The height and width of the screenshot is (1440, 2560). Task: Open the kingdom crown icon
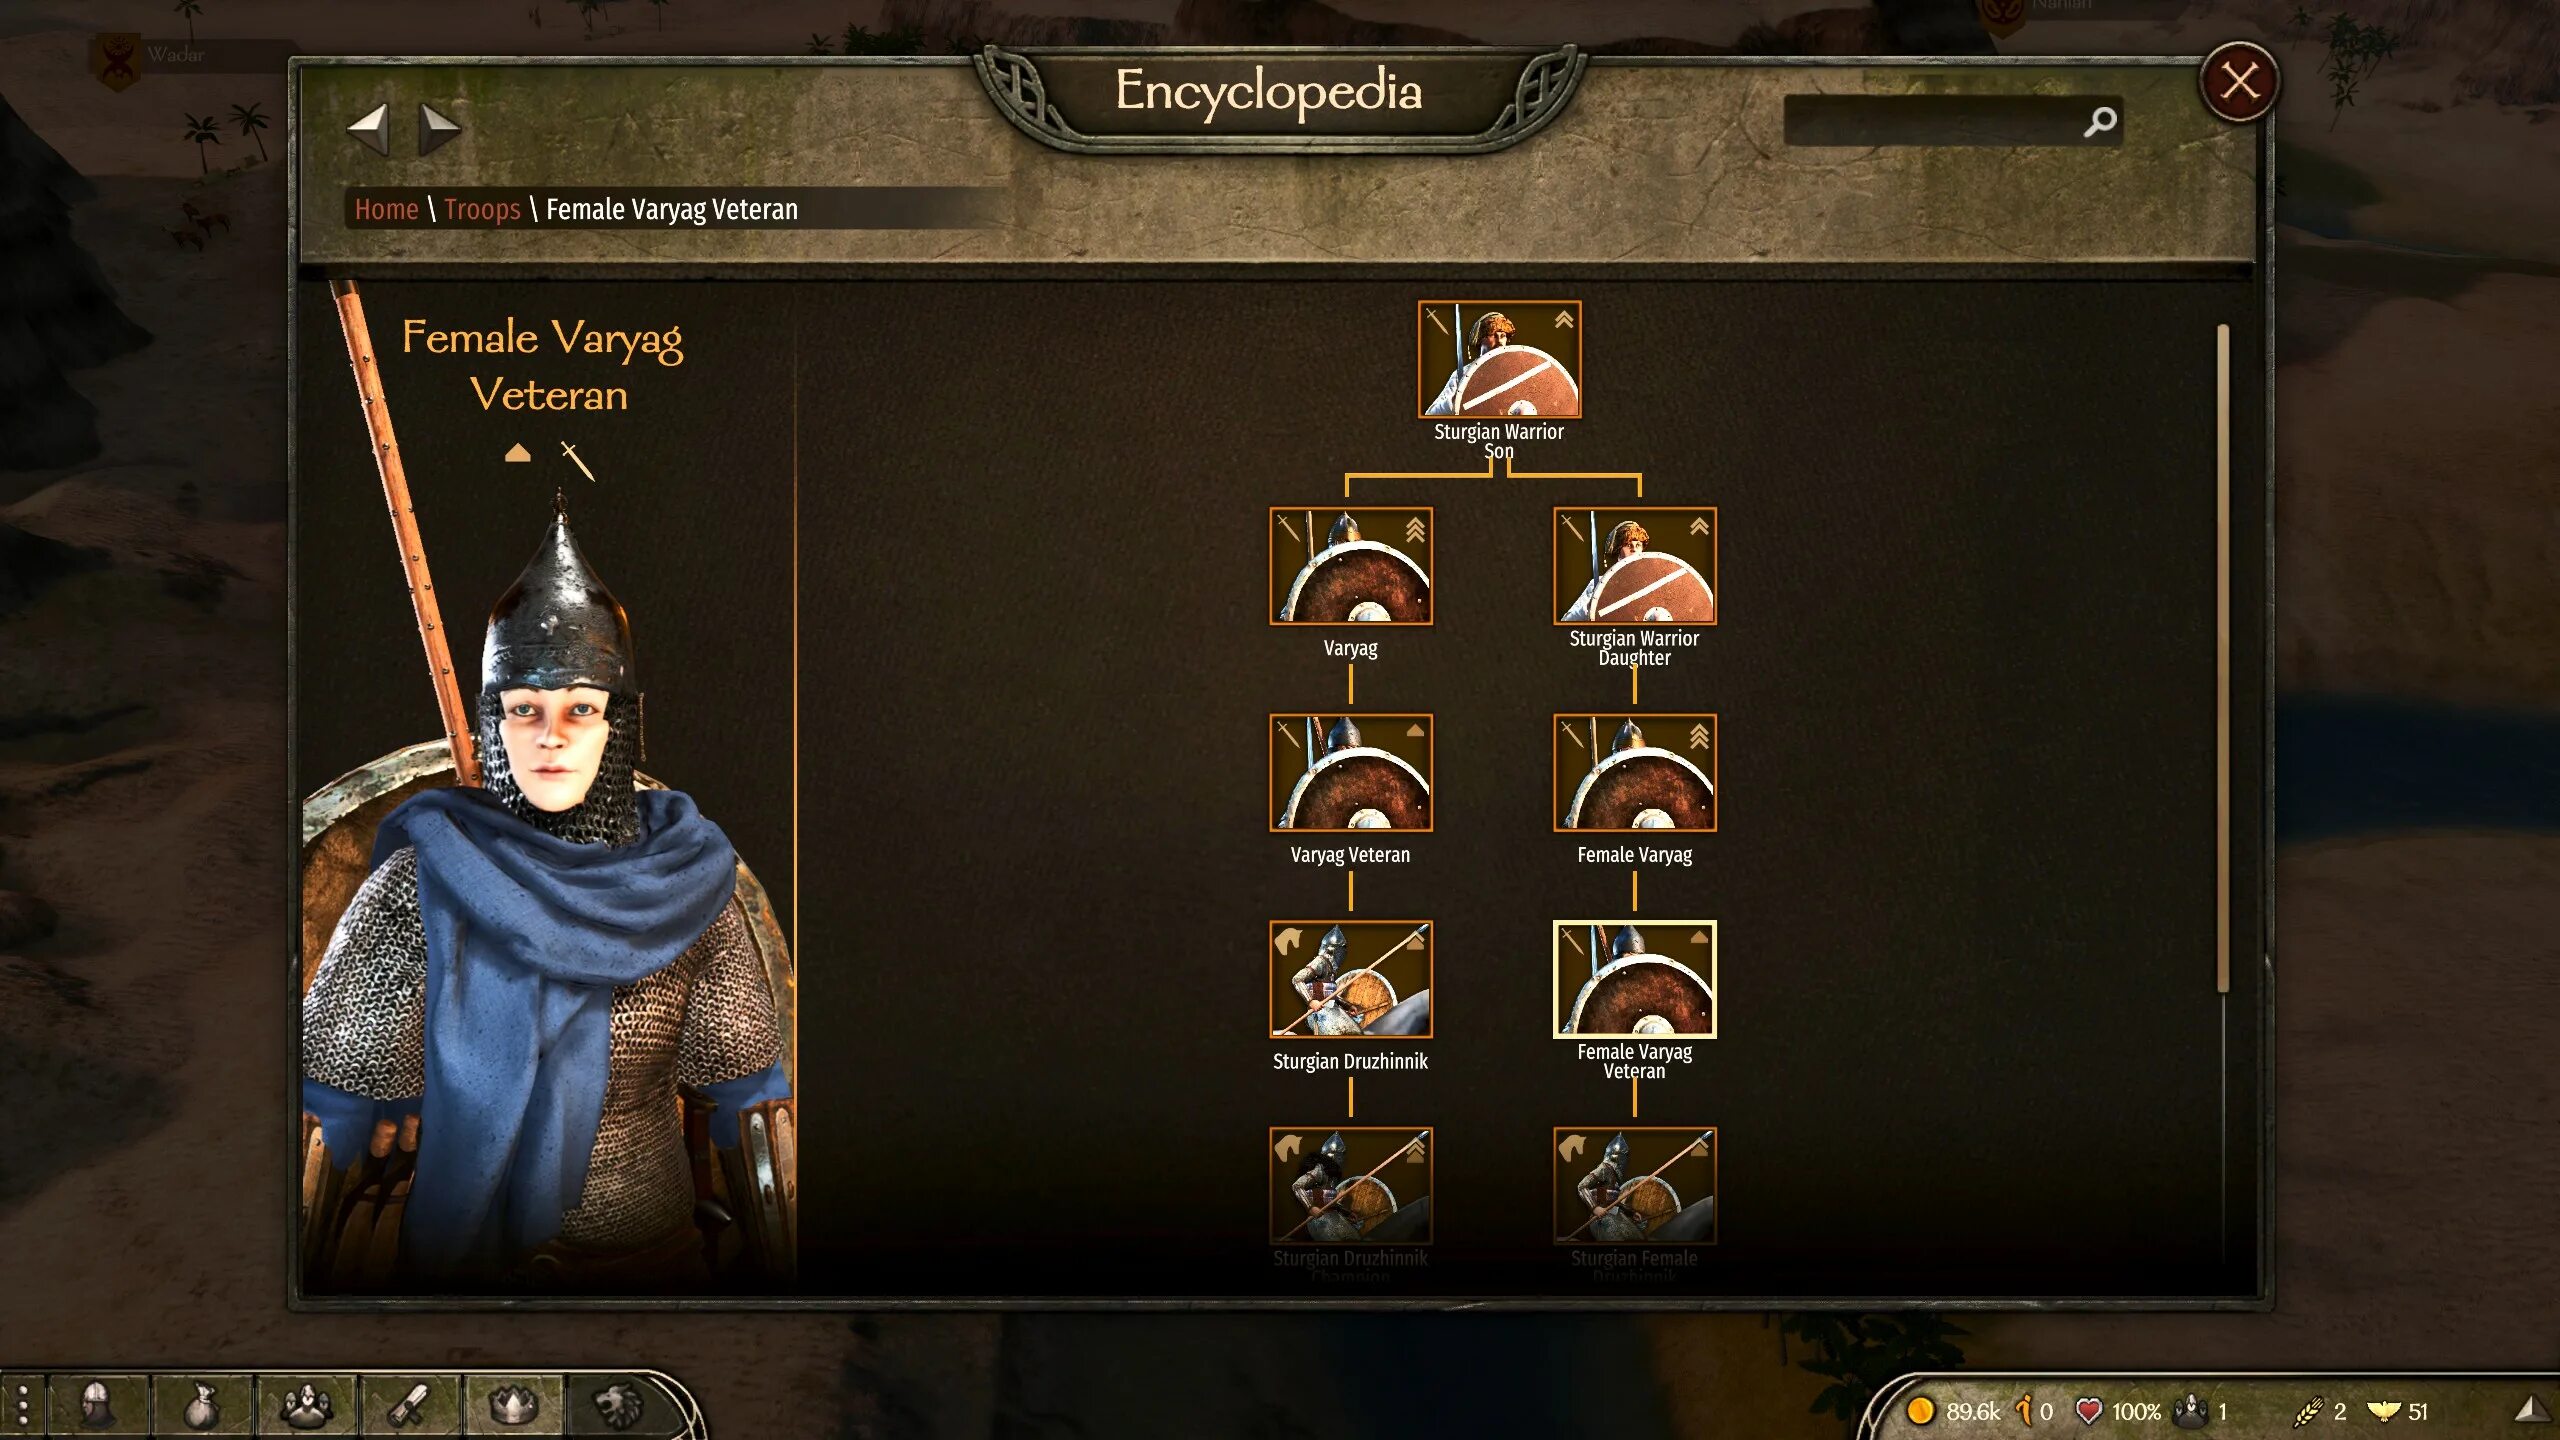[x=513, y=1407]
